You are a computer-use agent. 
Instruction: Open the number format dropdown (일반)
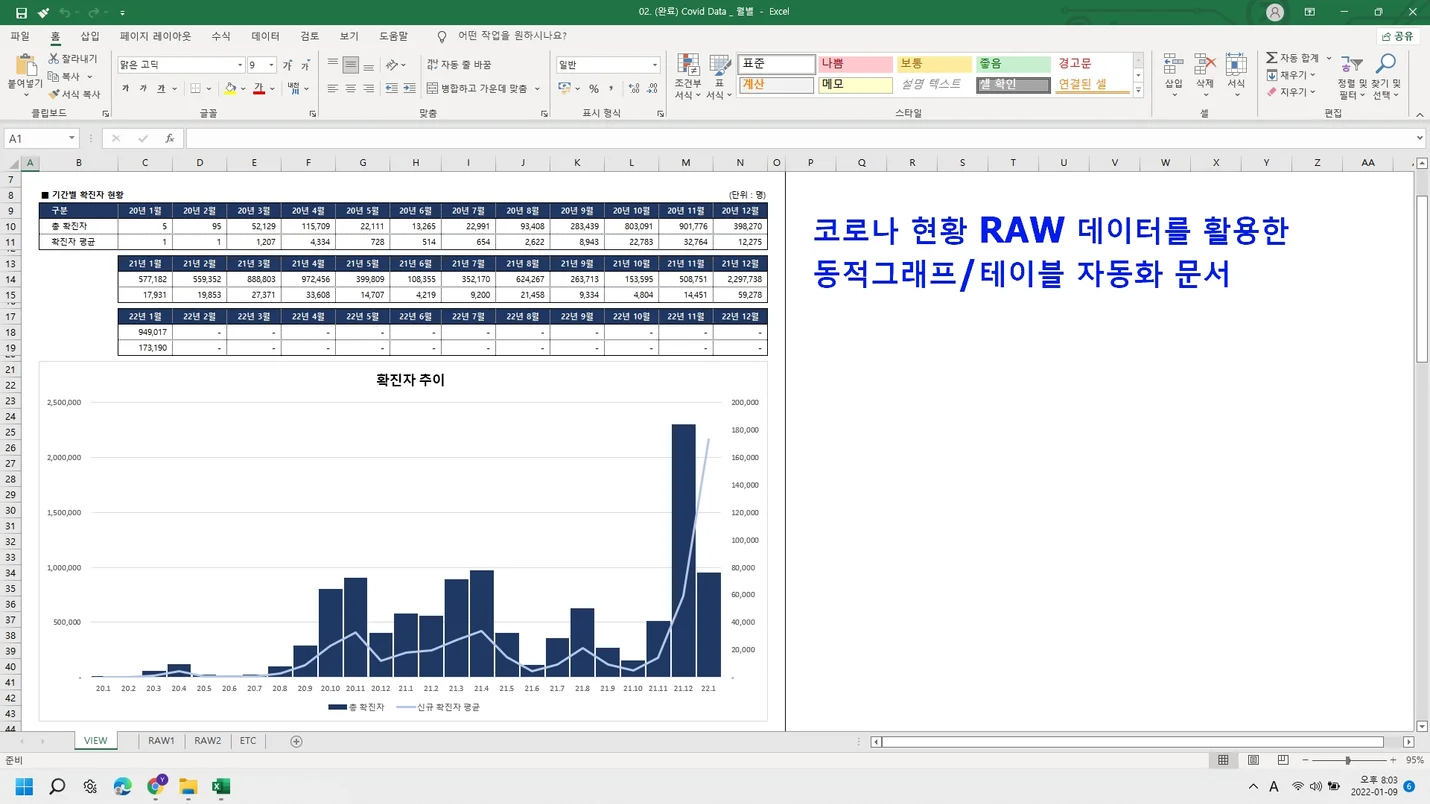tap(655, 65)
